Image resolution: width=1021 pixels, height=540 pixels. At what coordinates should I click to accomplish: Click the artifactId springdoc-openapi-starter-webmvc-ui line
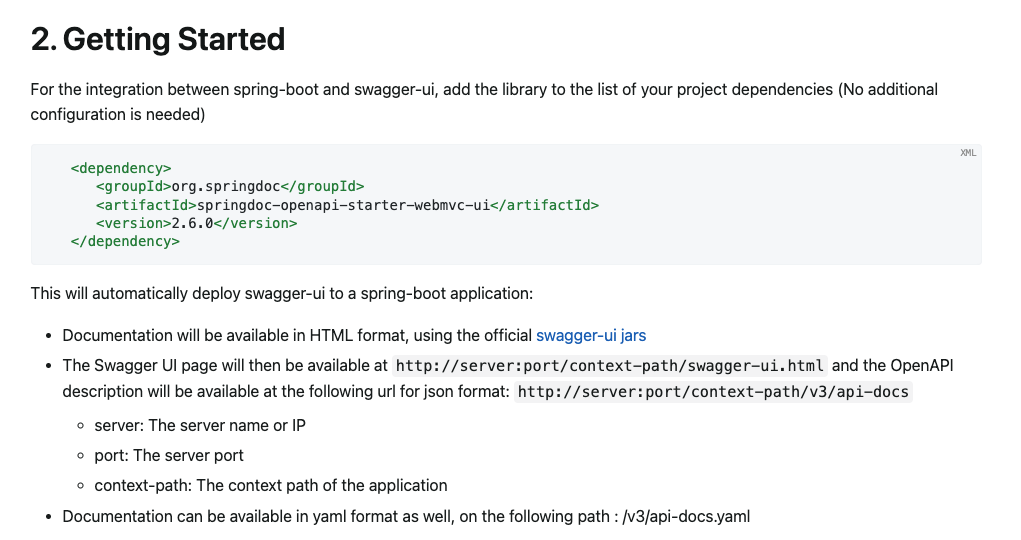[x=347, y=205]
